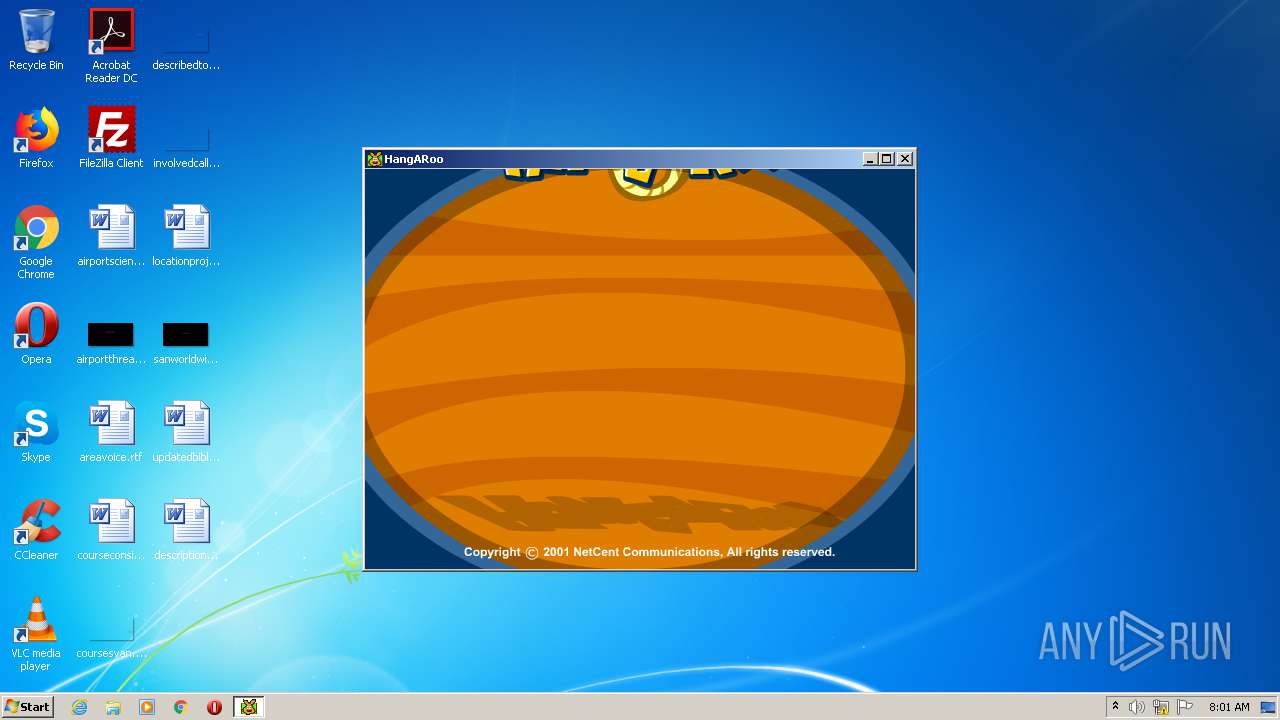
Task: Select the updatedbibl... Word document
Action: (x=186, y=432)
